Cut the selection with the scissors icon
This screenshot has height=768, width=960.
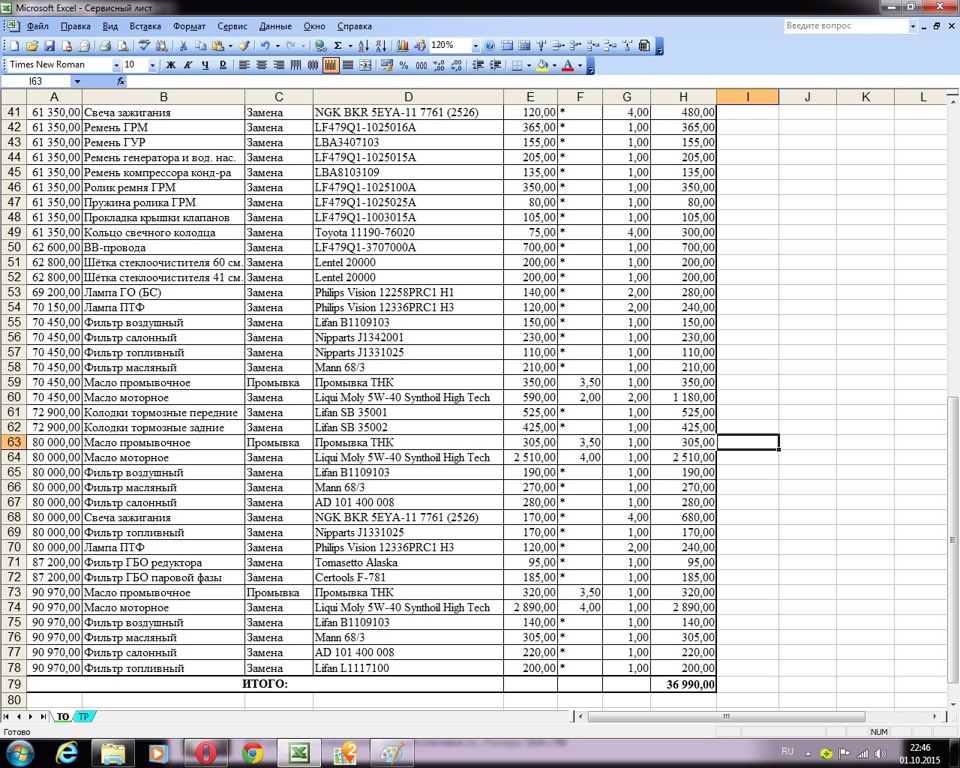(182, 46)
